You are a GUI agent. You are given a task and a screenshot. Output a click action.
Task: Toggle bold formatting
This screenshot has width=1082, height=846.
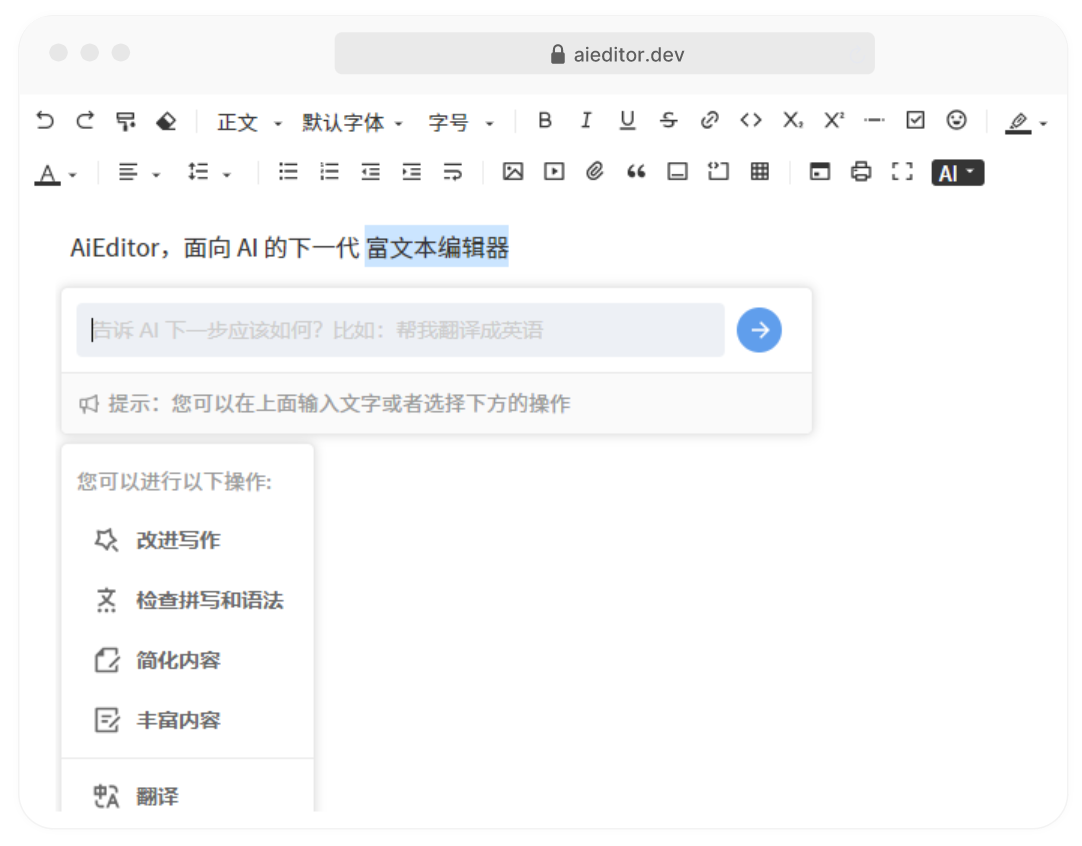point(545,120)
